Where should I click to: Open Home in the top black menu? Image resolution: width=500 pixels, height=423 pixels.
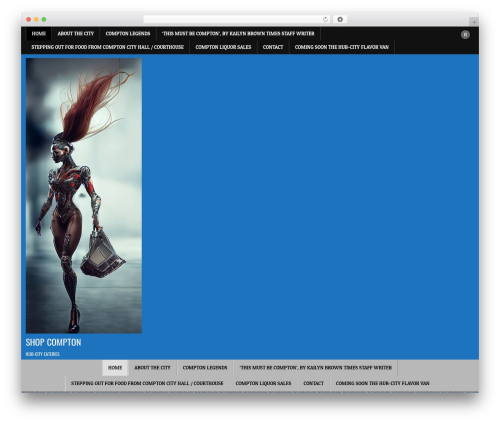tap(39, 34)
